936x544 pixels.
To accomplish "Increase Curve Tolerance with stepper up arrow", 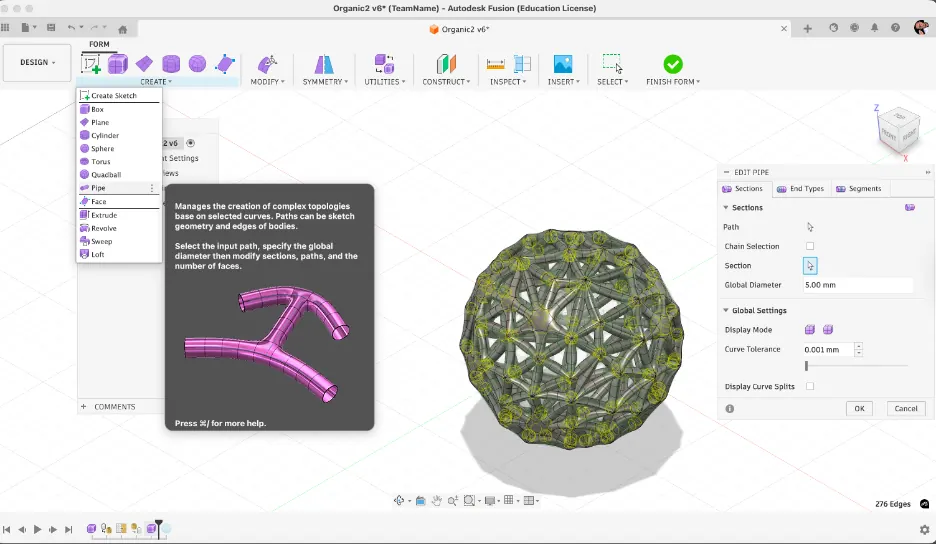I will click(858, 346).
